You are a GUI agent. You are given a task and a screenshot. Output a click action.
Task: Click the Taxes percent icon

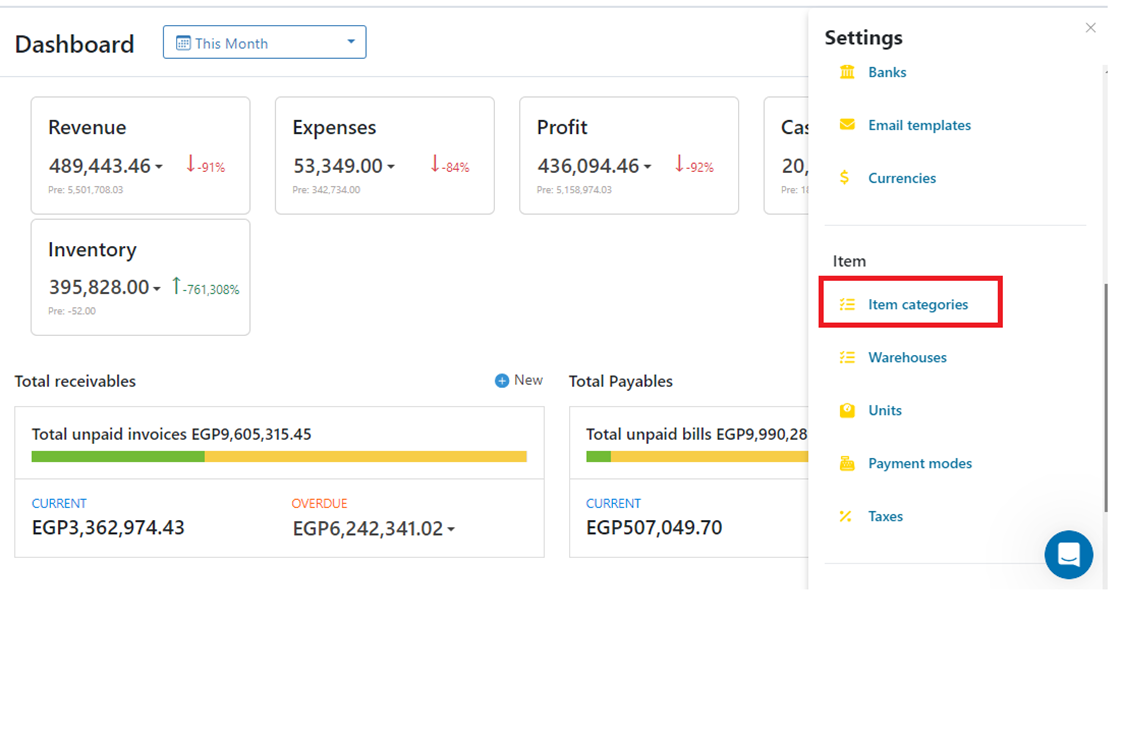(845, 516)
